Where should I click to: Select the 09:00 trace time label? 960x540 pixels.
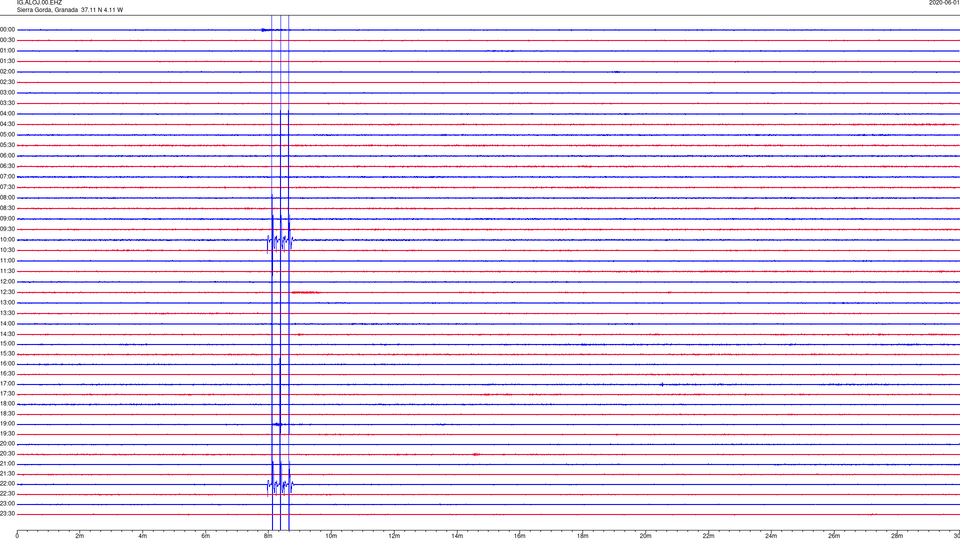7,219
